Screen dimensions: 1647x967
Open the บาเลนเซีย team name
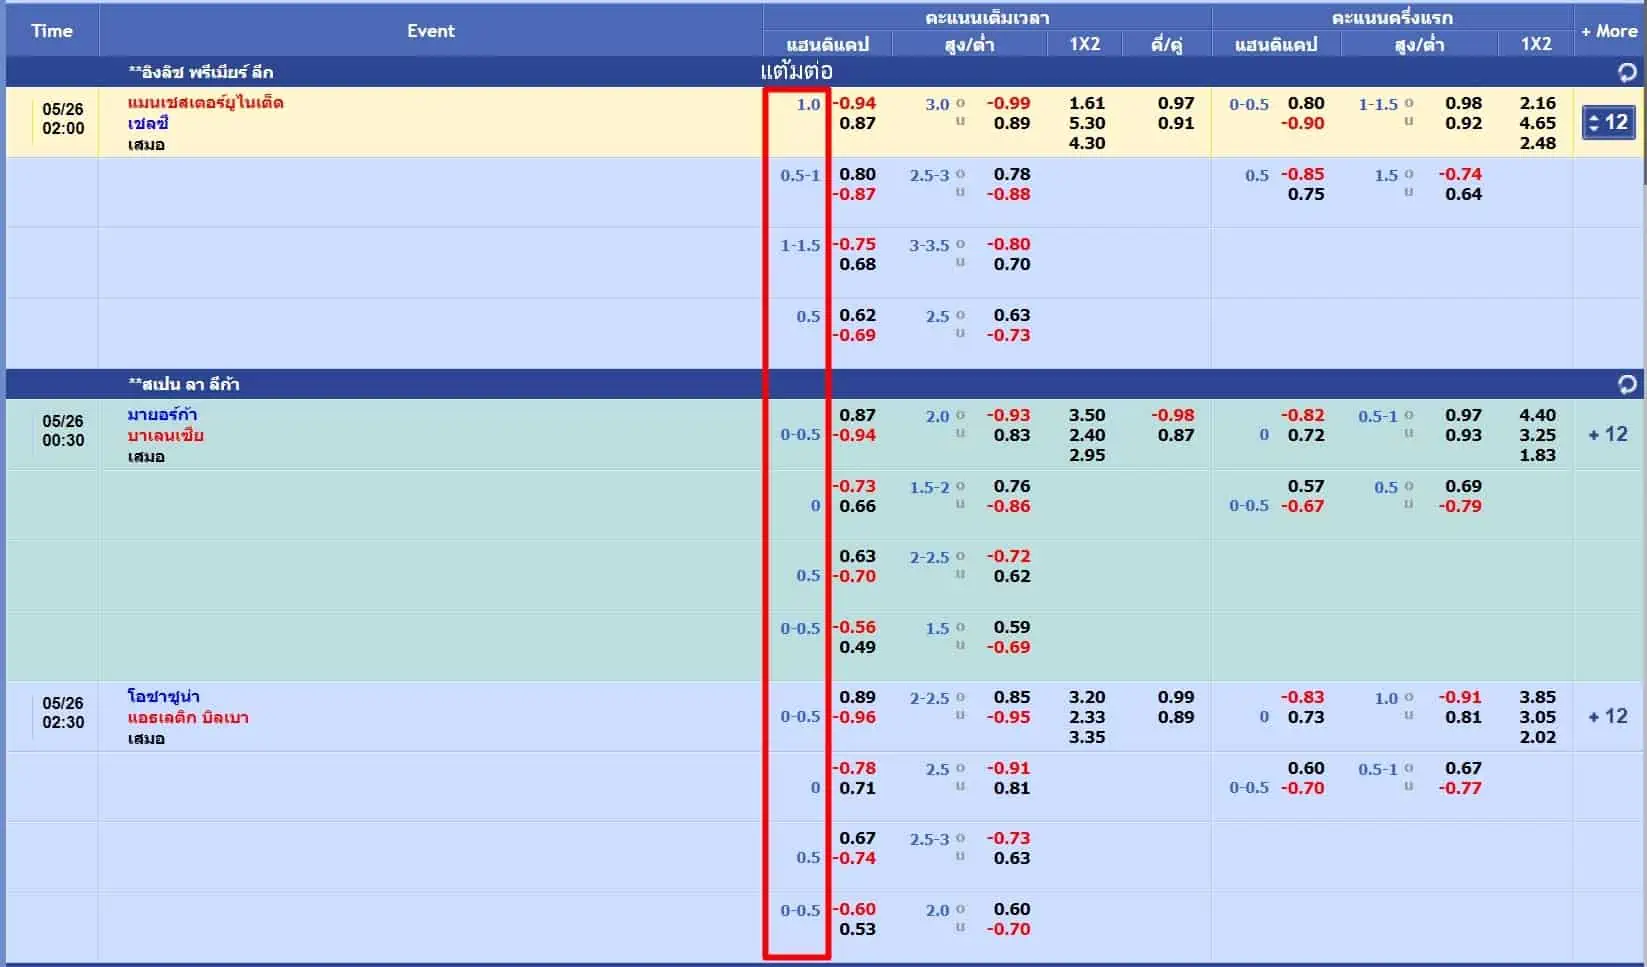click(165, 435)
